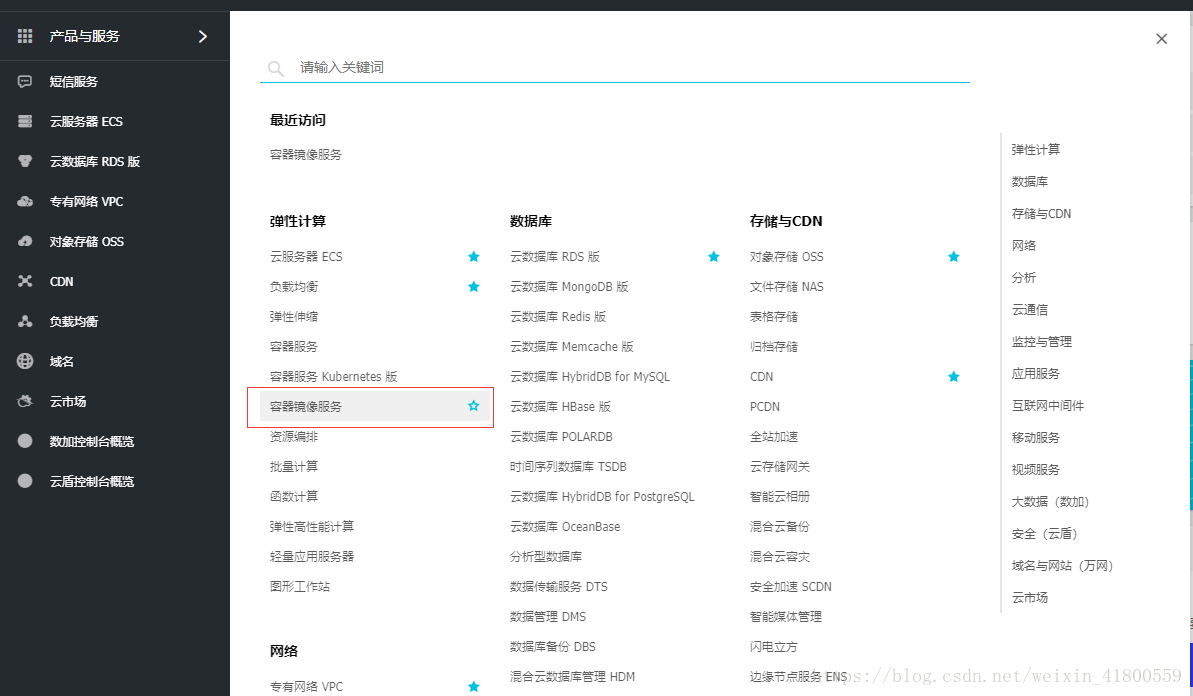Open 智能云相册 link
The height and width of the screenshot is (696, 1193).
pos(780,497)
